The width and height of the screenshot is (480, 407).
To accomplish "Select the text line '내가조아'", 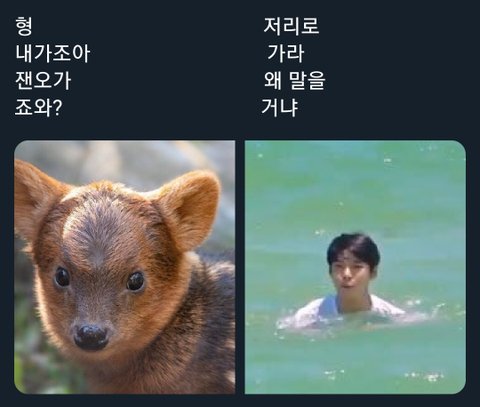I will click(53, 53).
